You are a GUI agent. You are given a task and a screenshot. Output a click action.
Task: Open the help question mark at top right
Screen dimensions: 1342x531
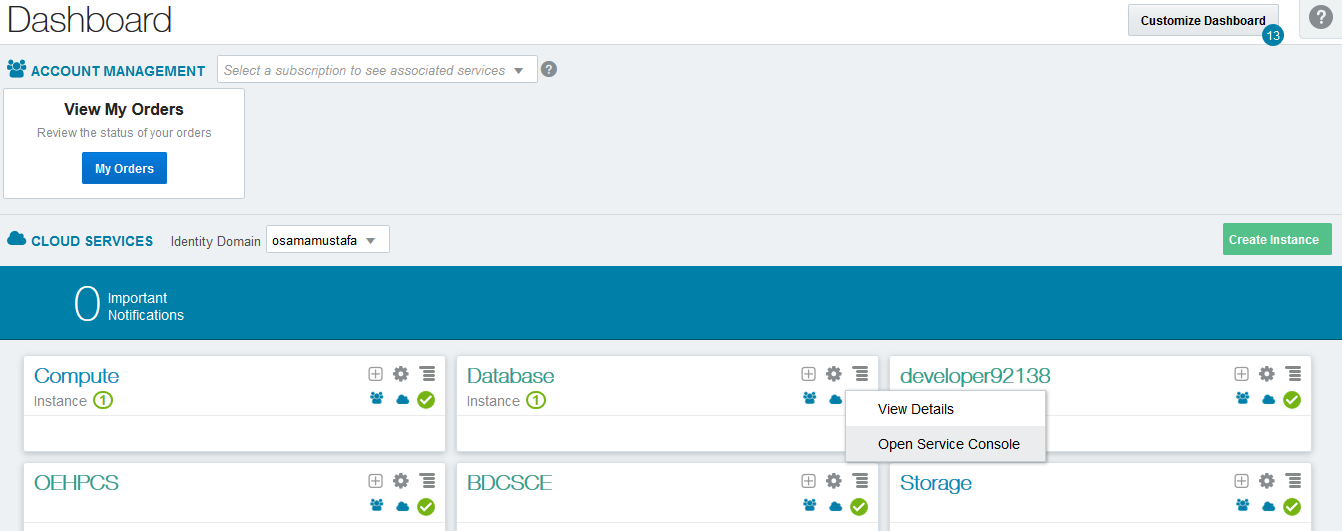pos(1320,18)
